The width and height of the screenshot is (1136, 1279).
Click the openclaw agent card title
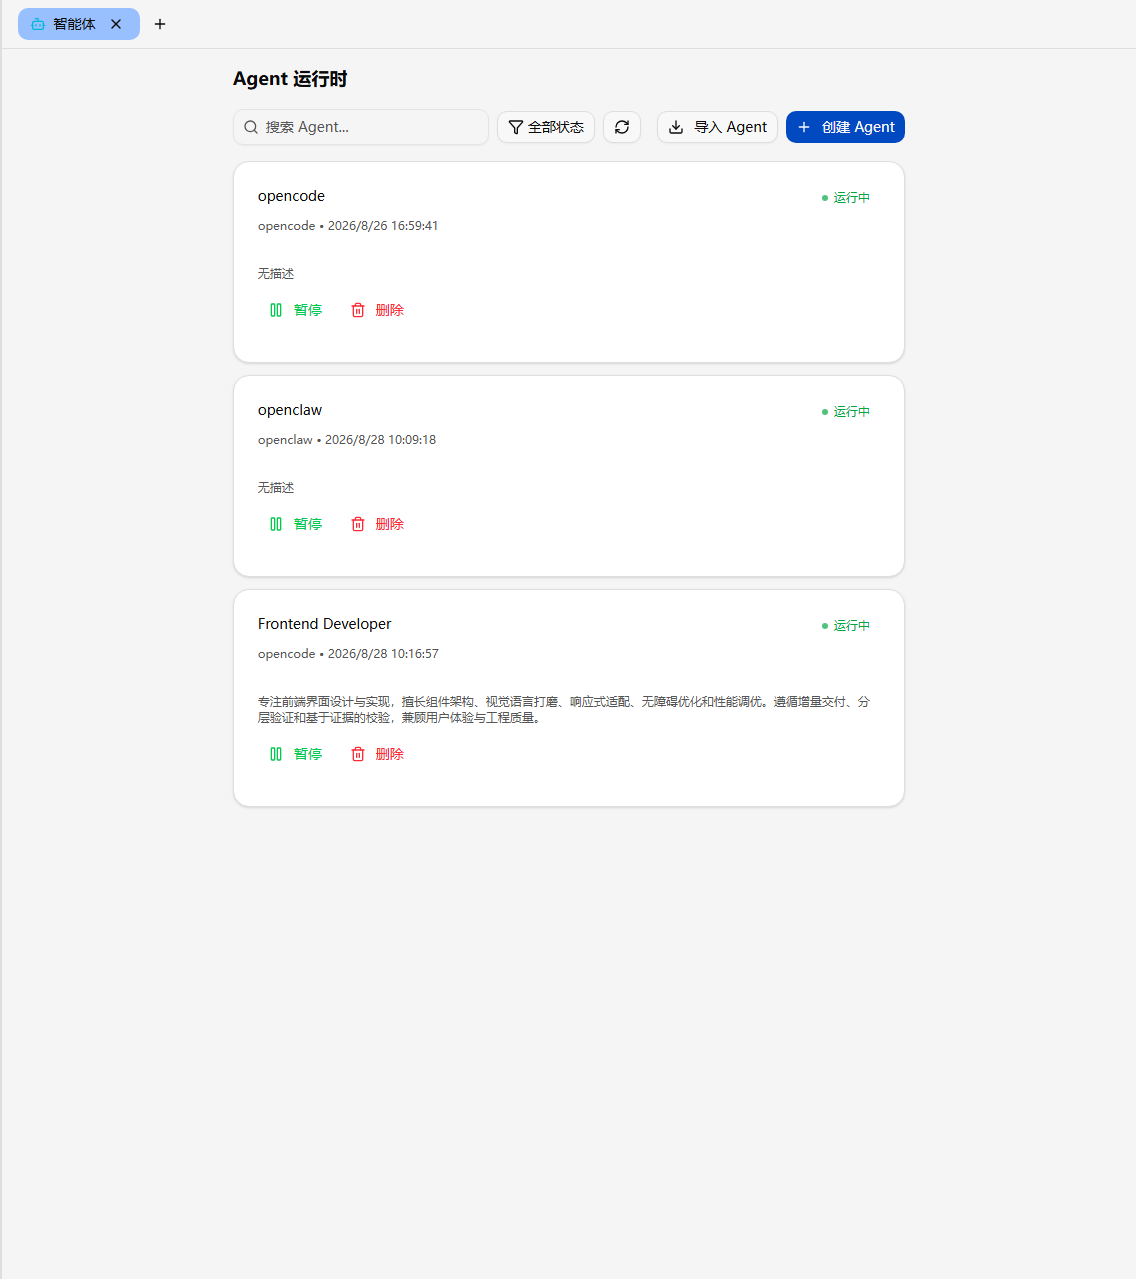click(x=290, y=410)
